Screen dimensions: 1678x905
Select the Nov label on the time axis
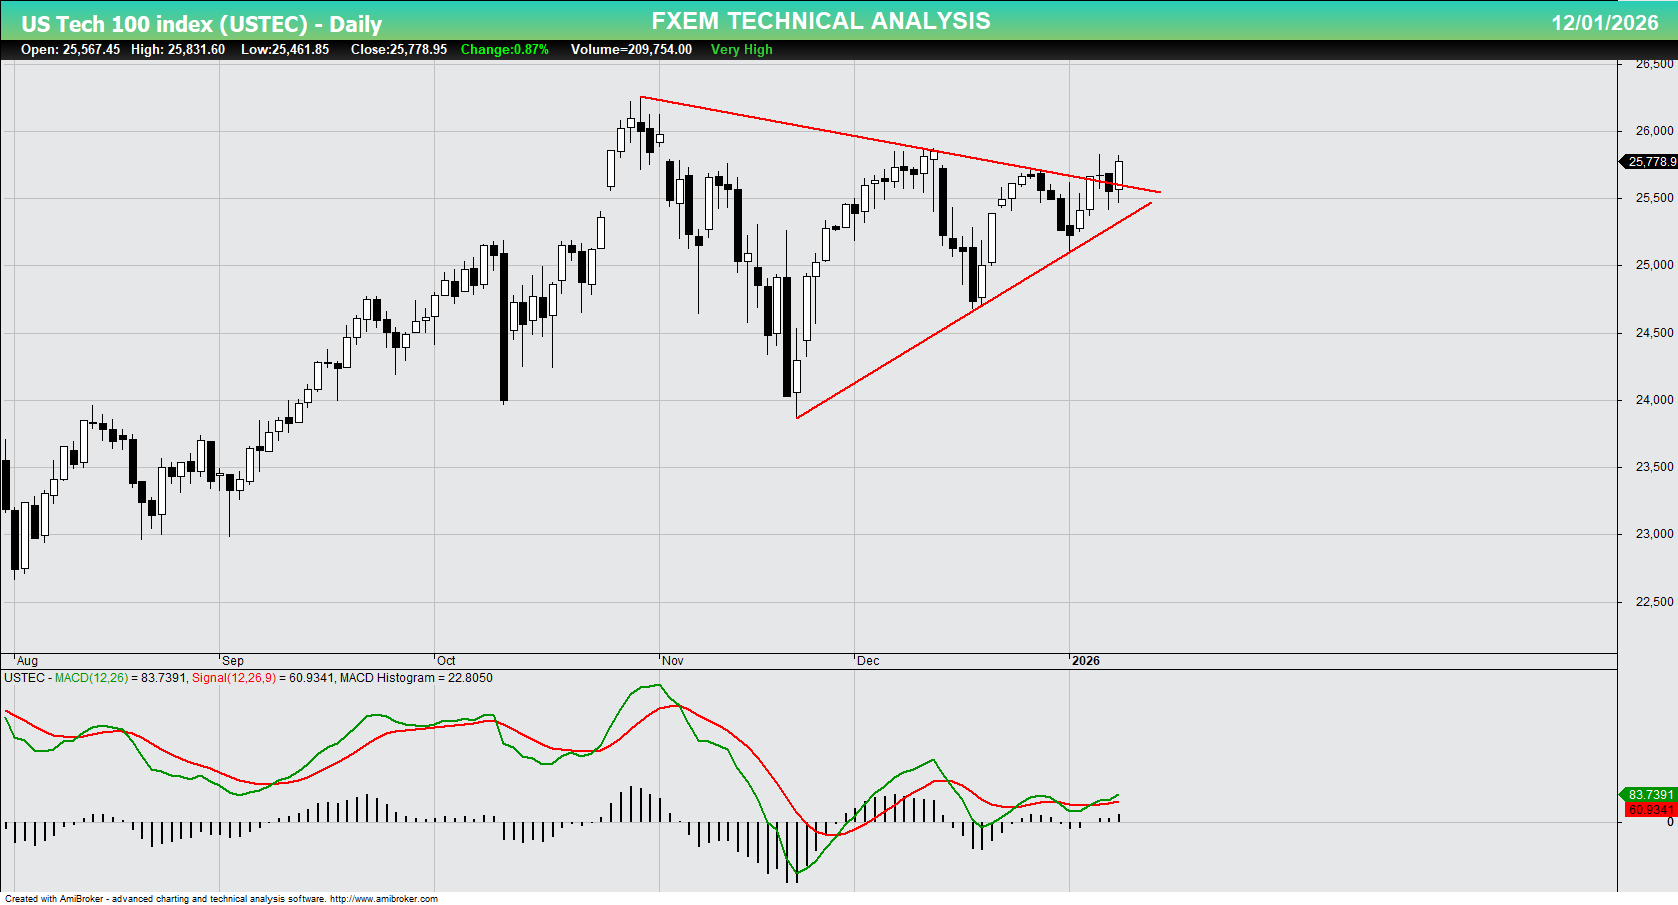(674, 660)
